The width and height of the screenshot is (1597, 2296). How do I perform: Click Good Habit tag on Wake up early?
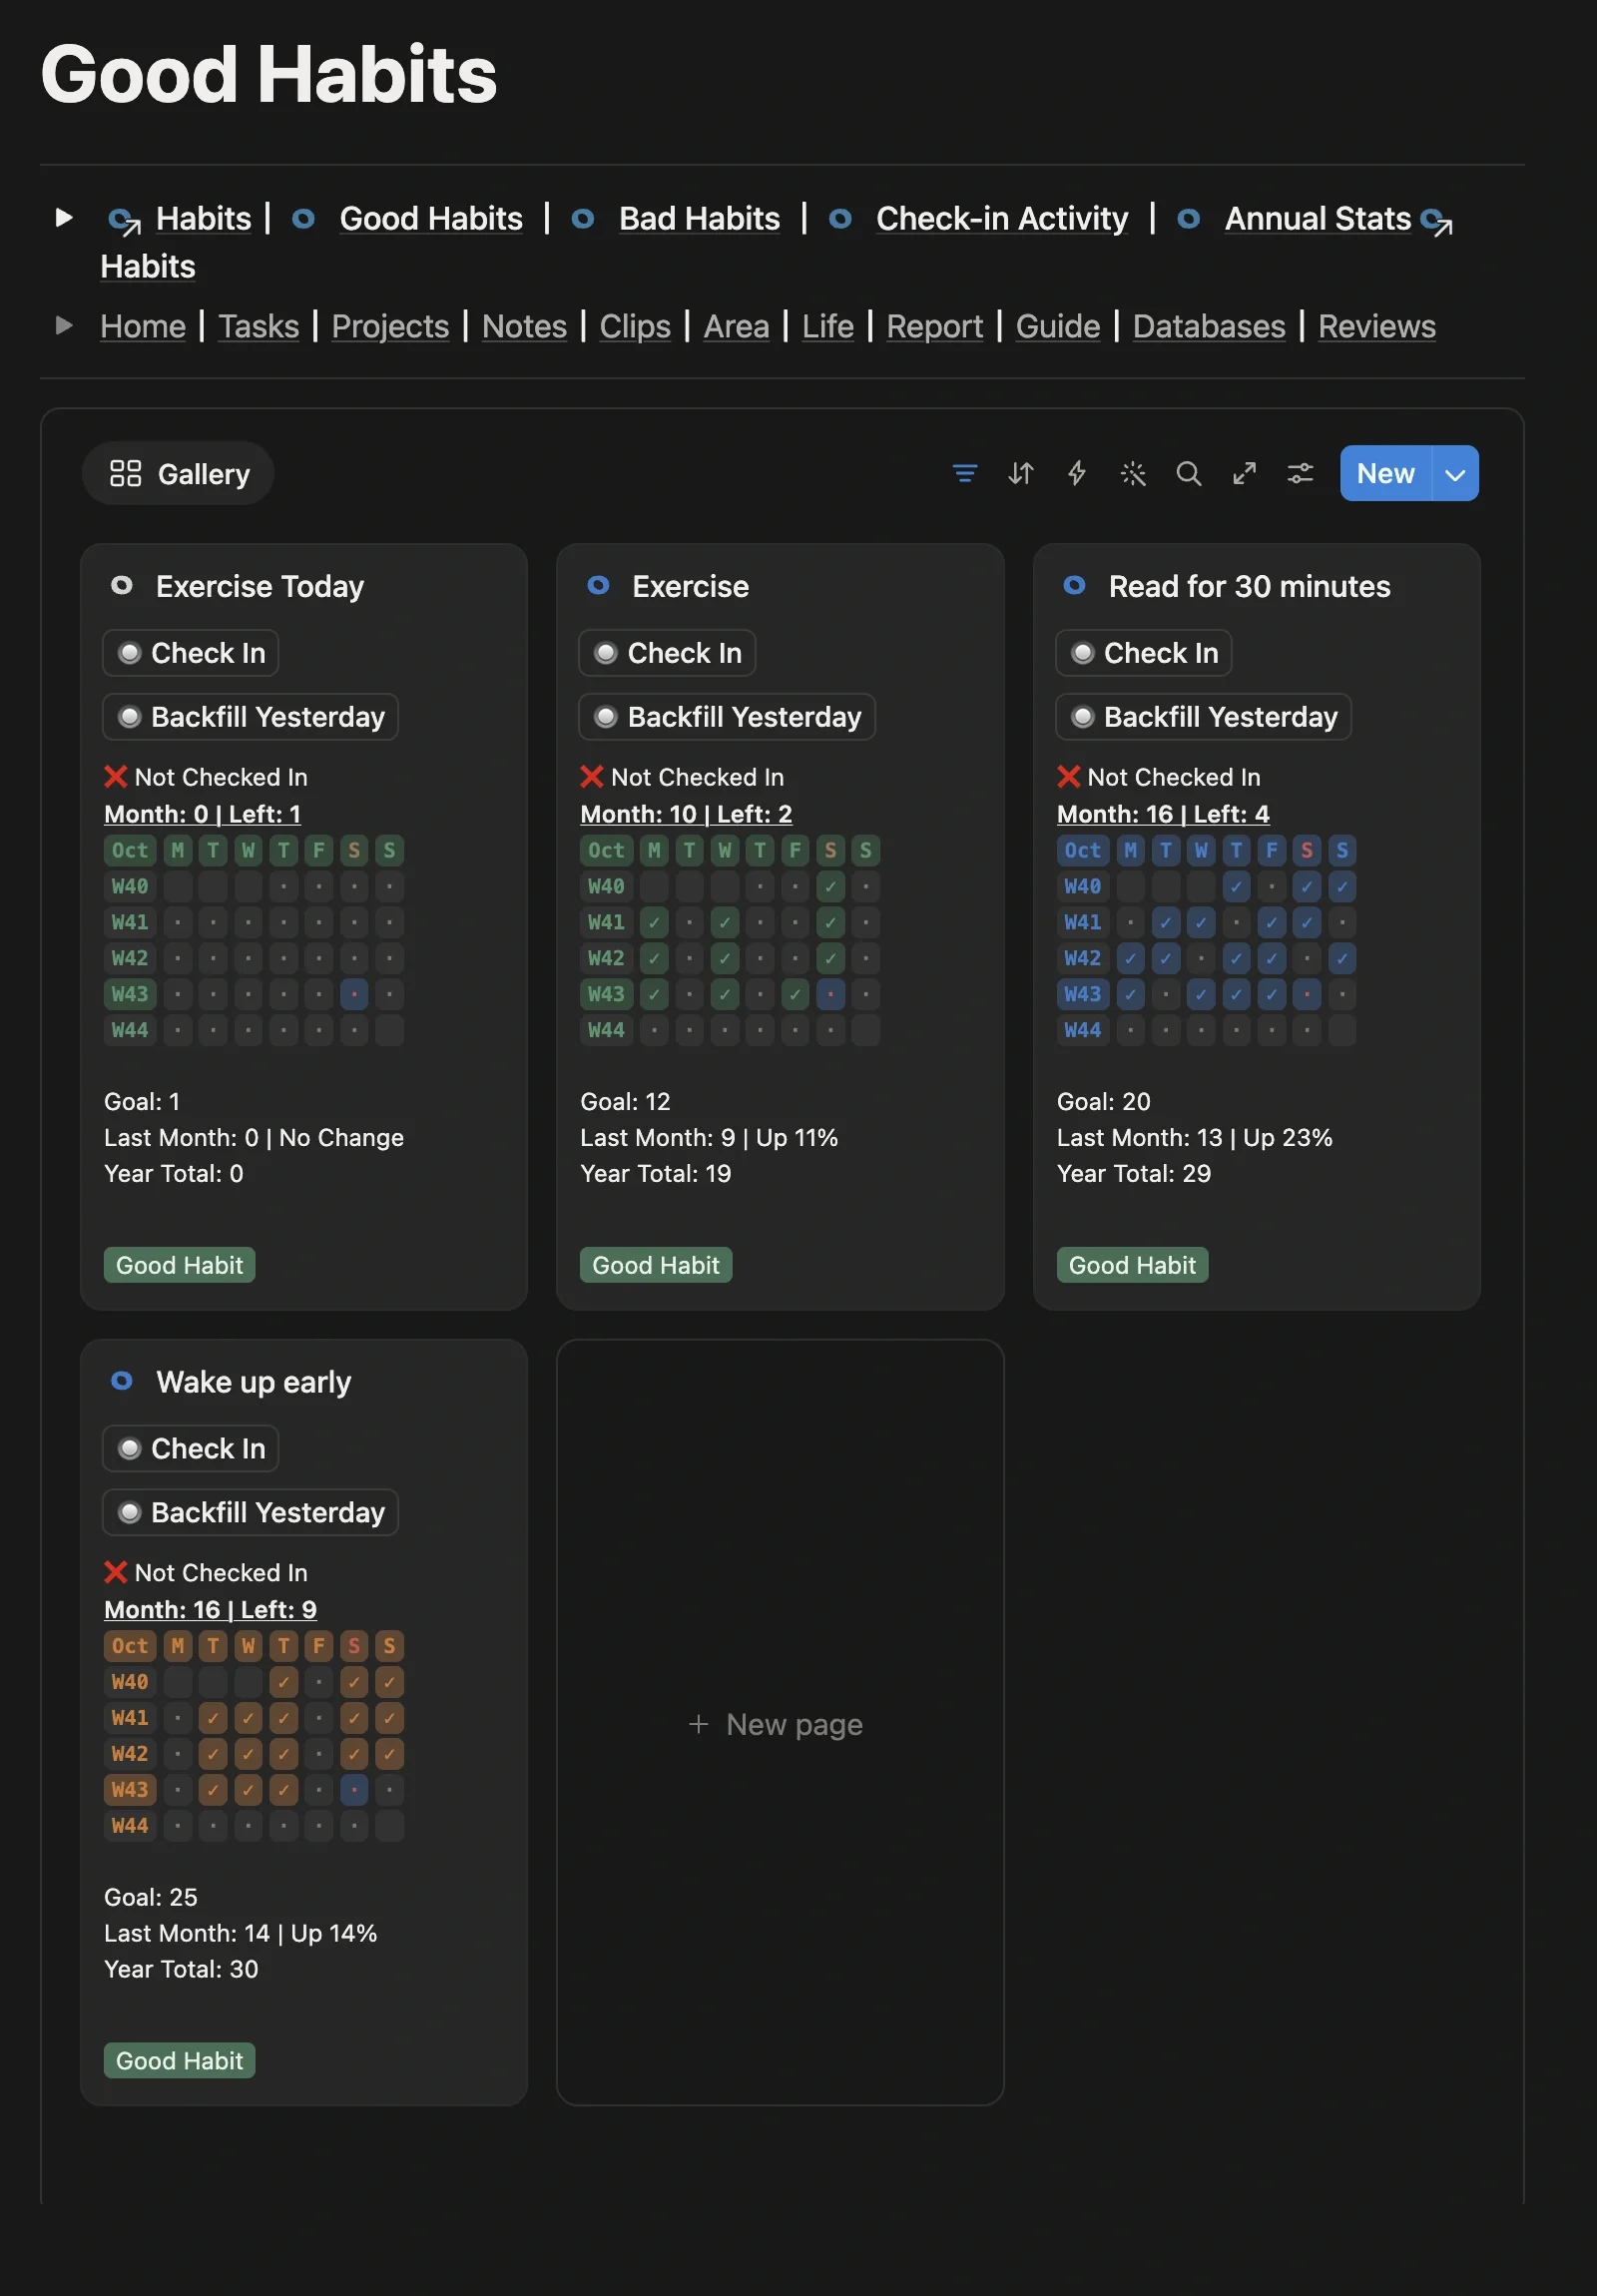(179, 2061)
